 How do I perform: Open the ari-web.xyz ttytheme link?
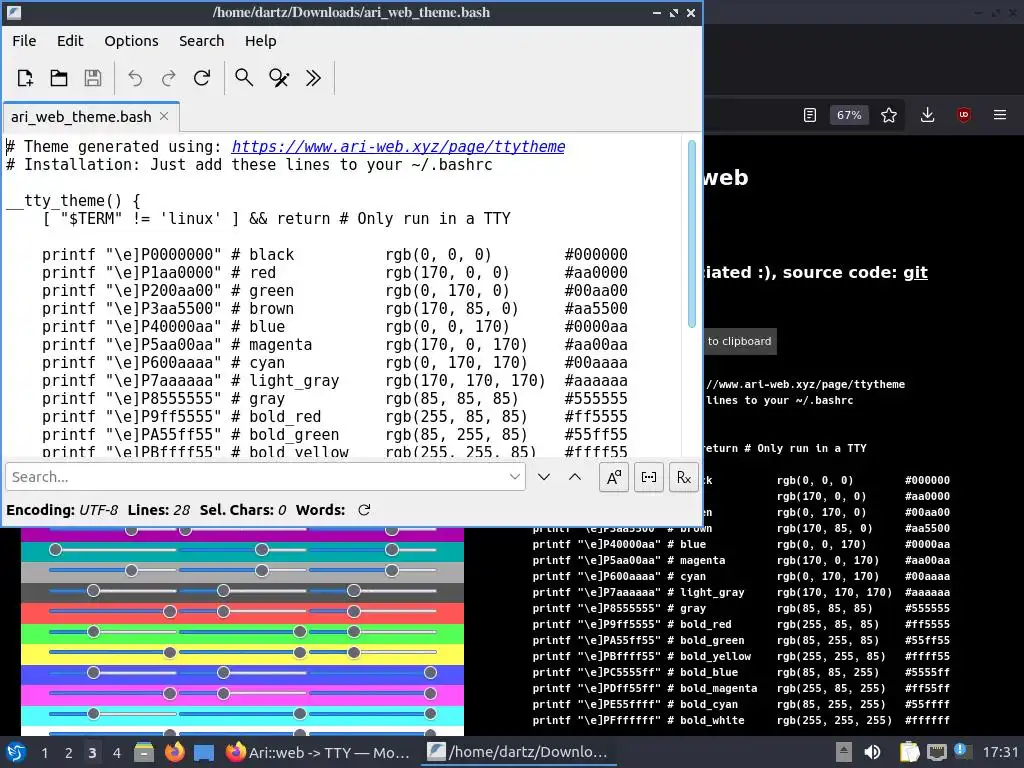point(398,146)
